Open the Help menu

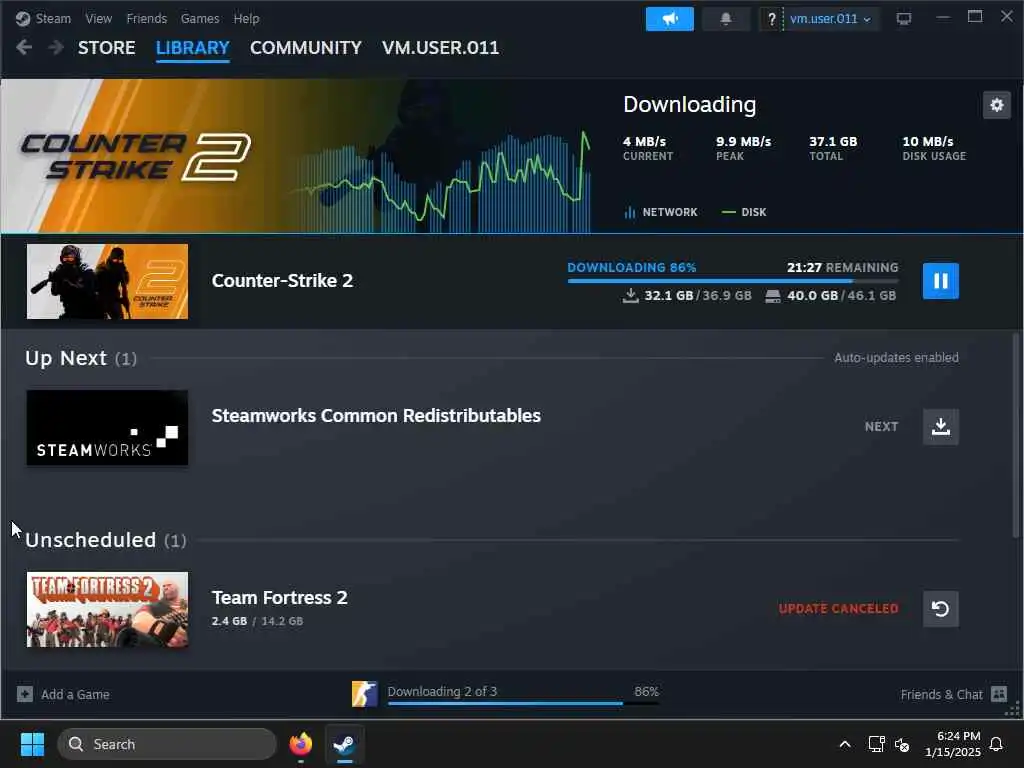(246, 18)
